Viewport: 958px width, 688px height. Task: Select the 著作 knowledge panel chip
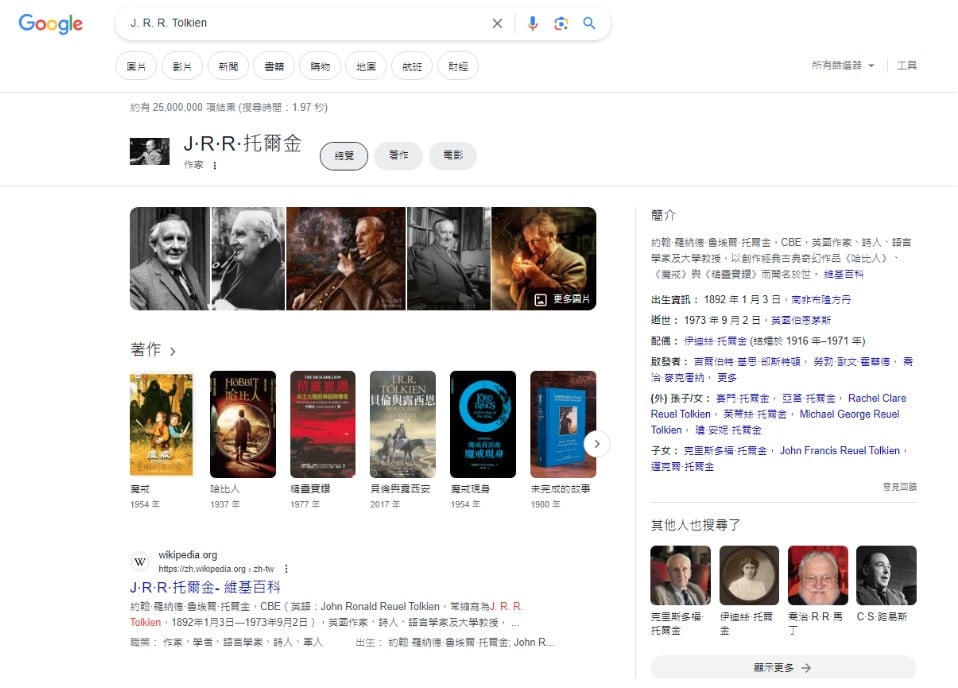point(399,155)
